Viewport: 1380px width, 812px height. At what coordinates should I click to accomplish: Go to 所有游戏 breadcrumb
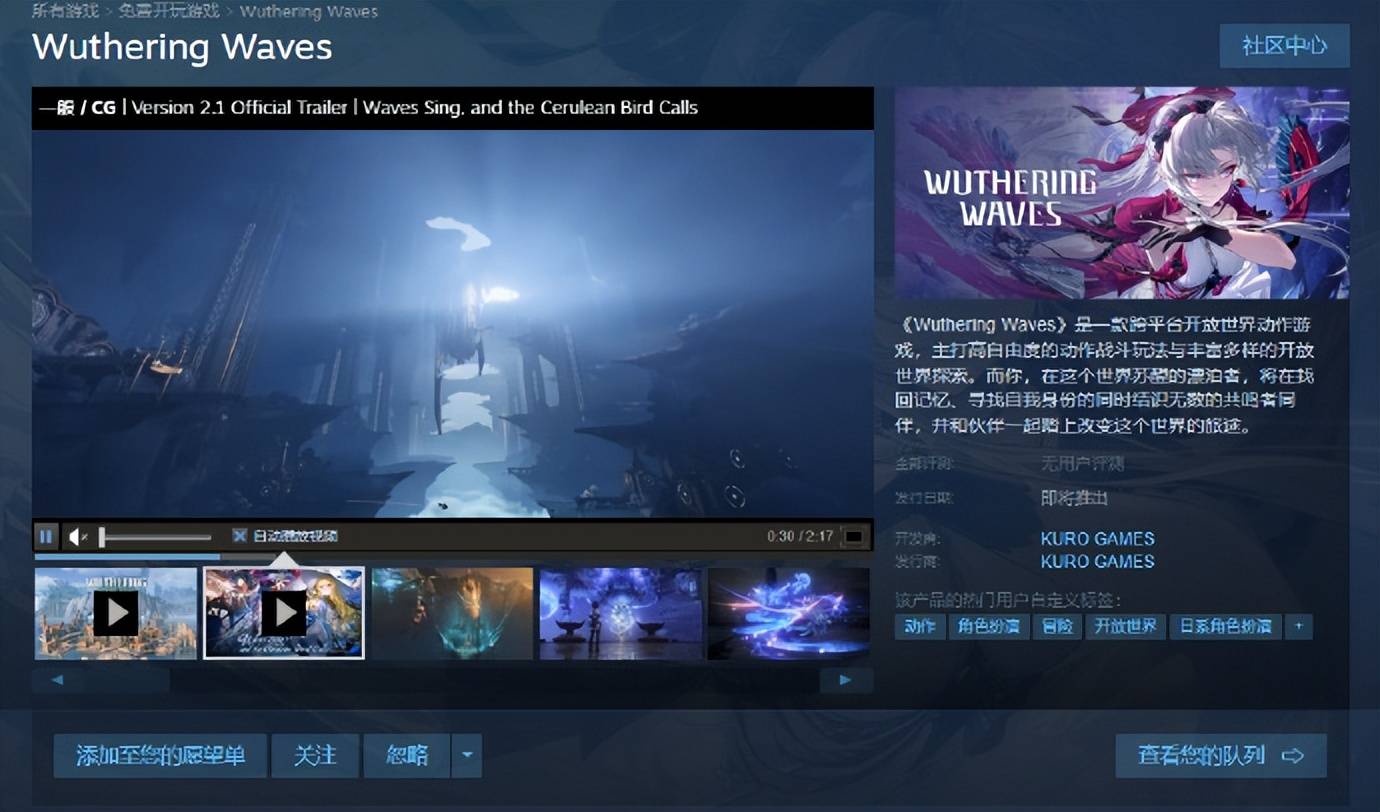pyautogui.click(x=65, y=12)
